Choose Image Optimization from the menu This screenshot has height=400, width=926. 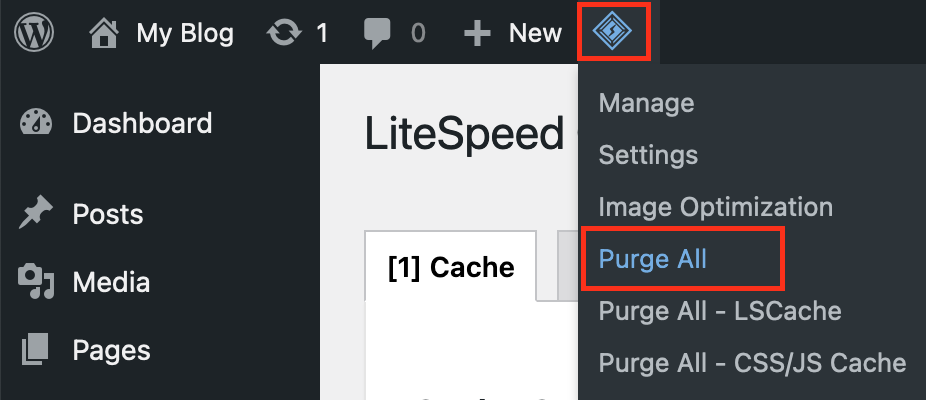pos(715,207)
